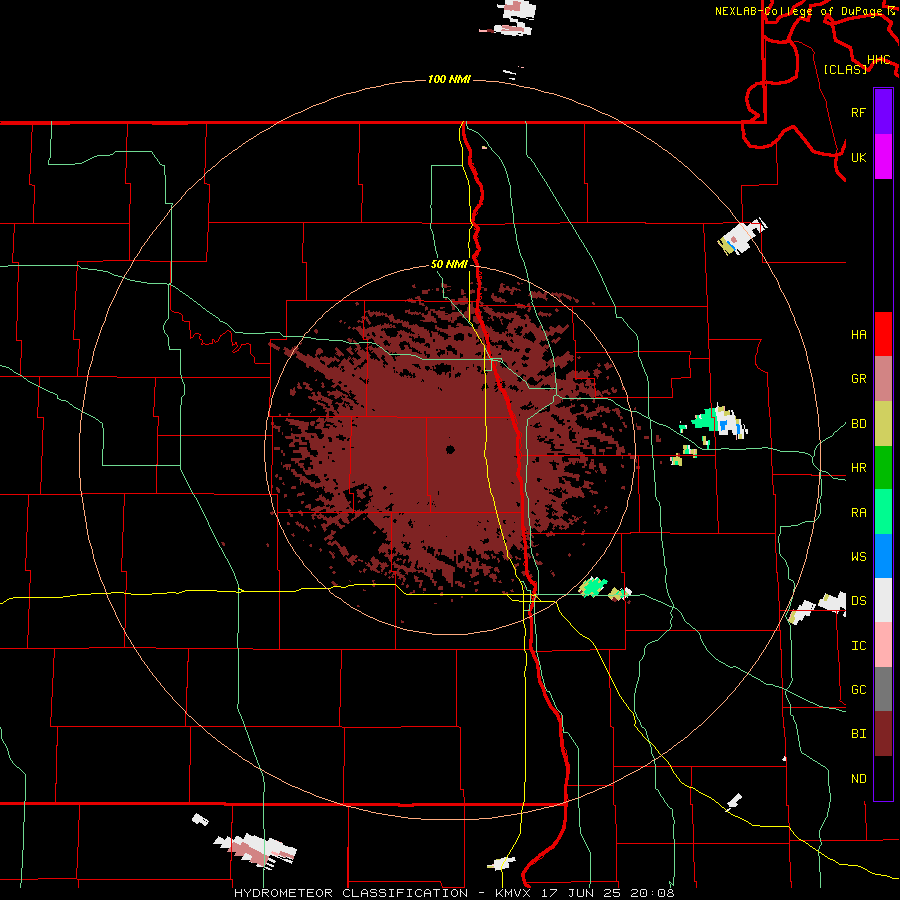Click the ND legend label
This screenshot has height=900, width=900.
coord(858,779)
